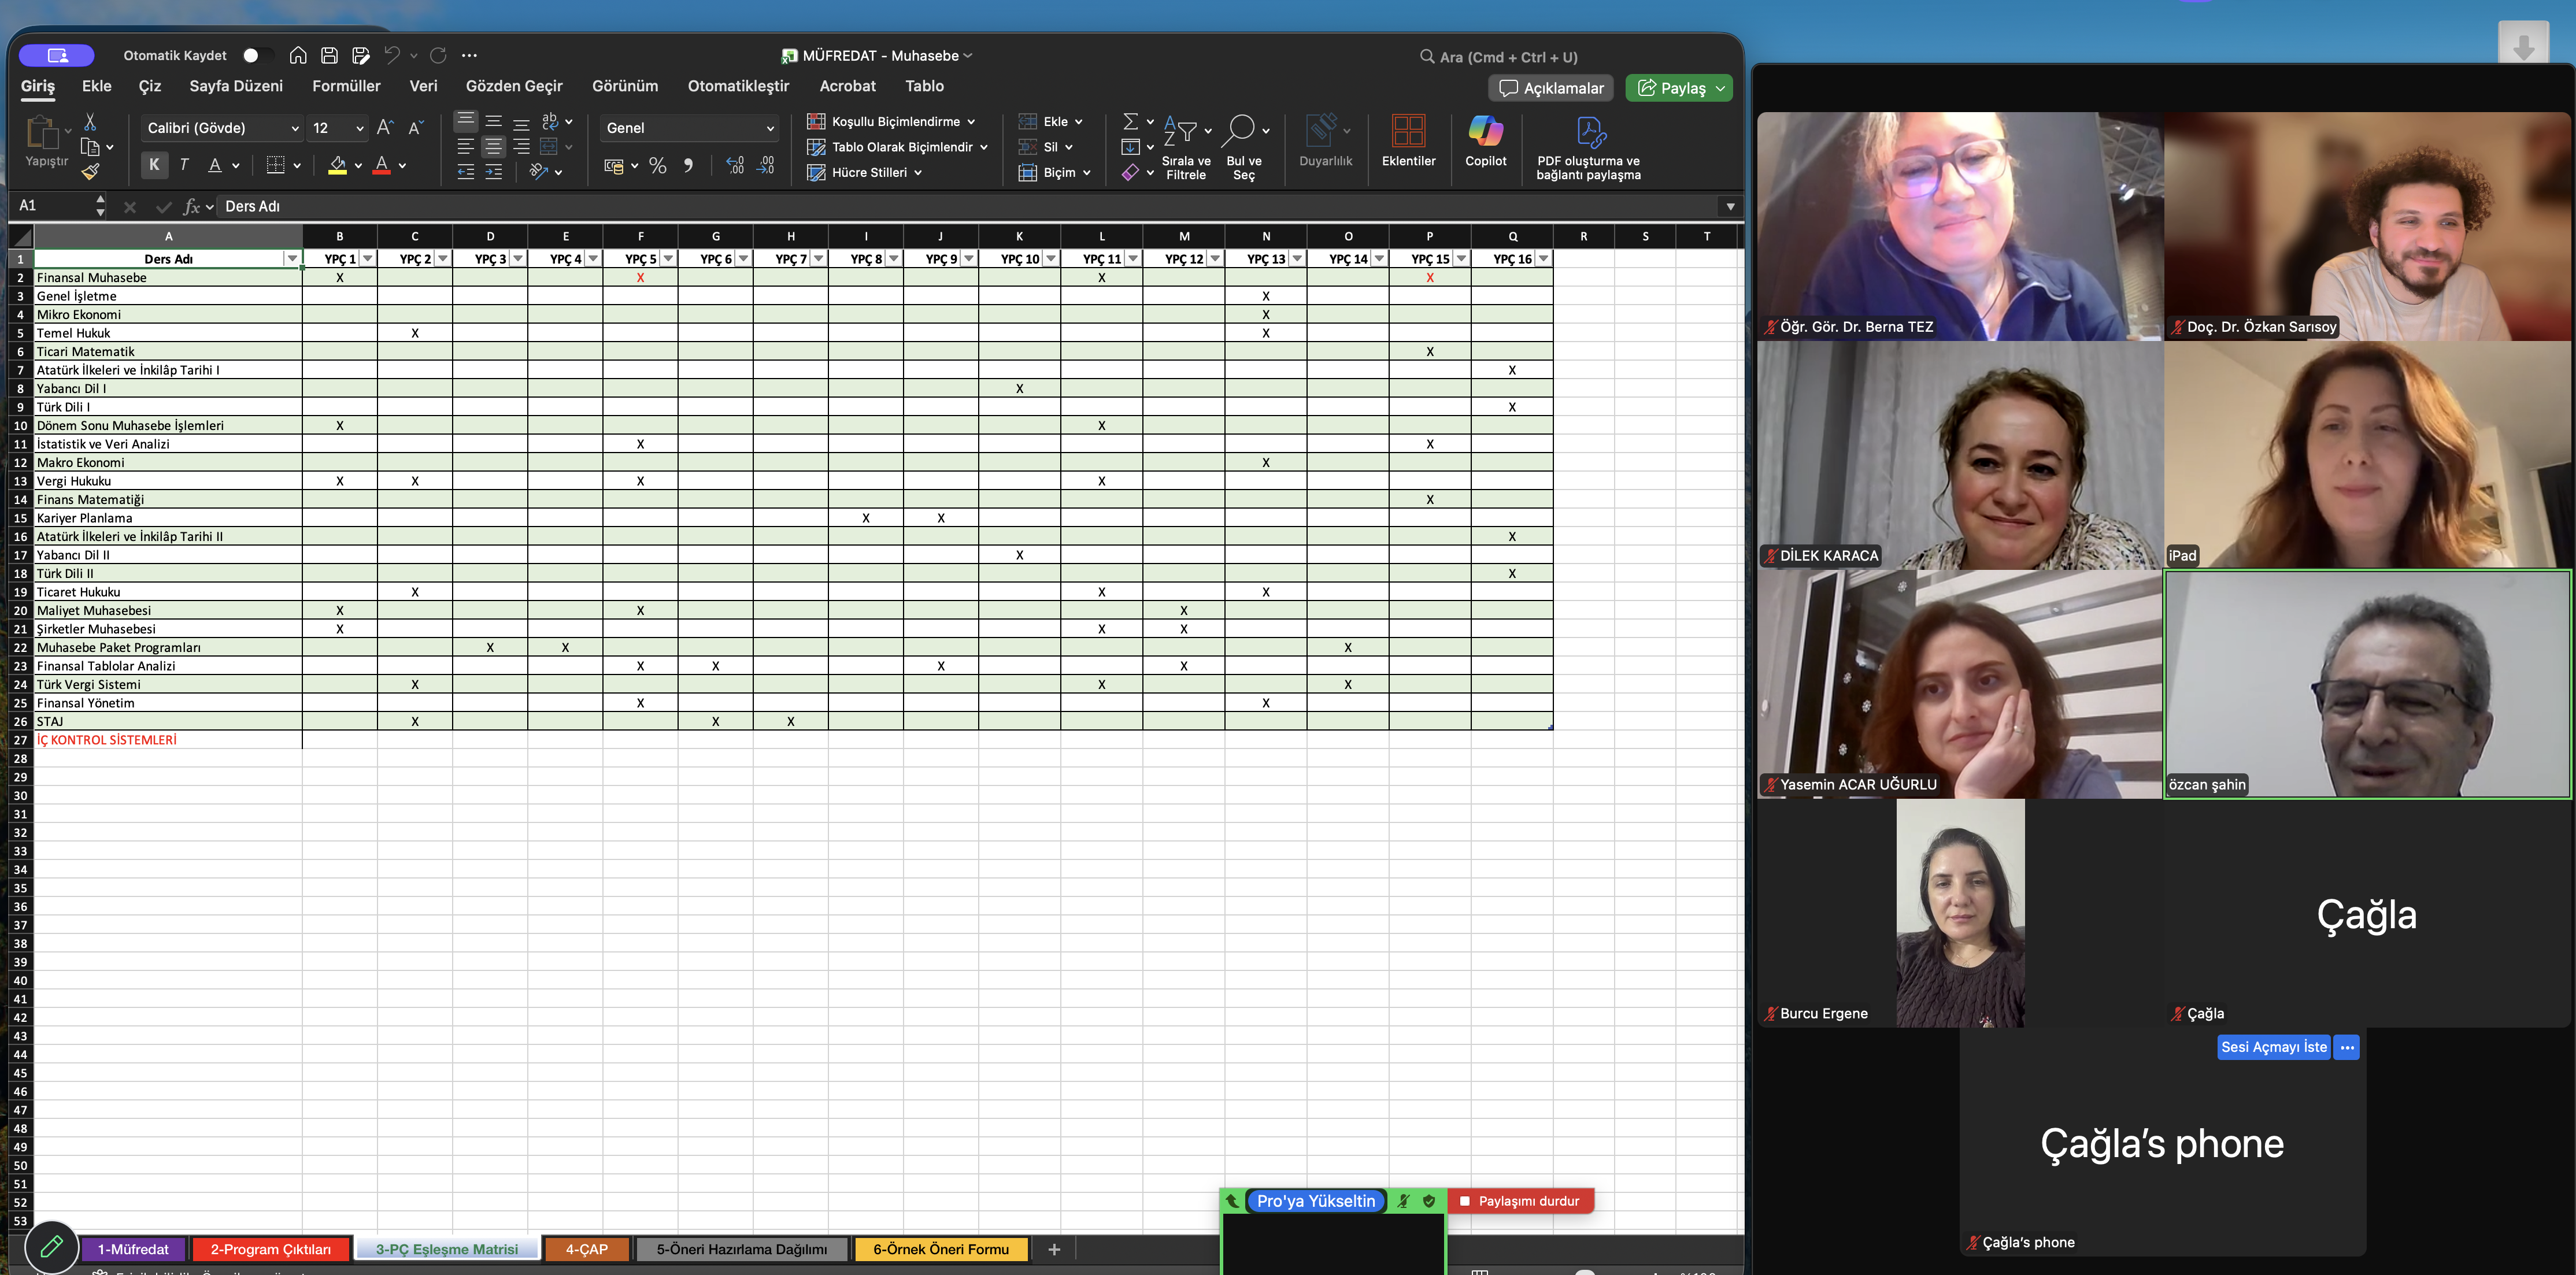Switch to the 2-Program Çıktıları sheet tab

pyautogui.click(x=270, y=1249)
